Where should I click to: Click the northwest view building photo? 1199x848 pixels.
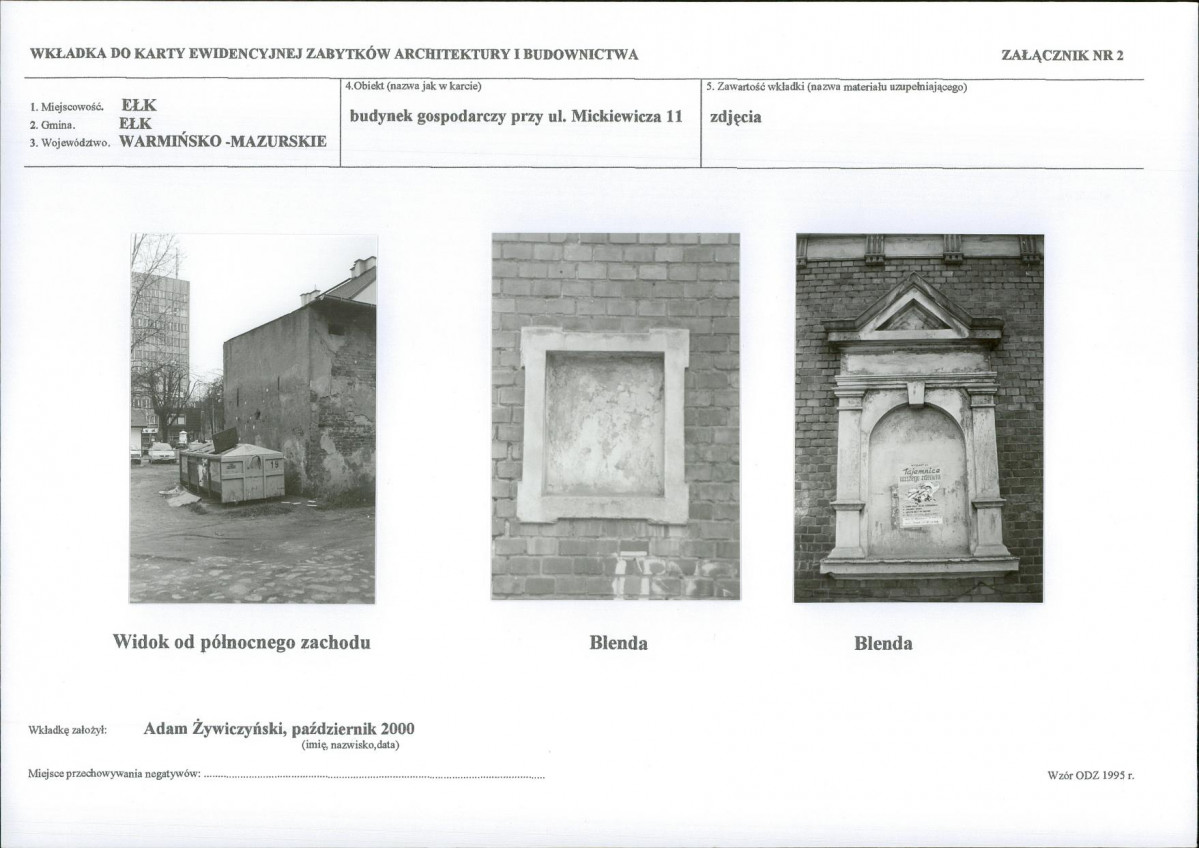[252, 418]
